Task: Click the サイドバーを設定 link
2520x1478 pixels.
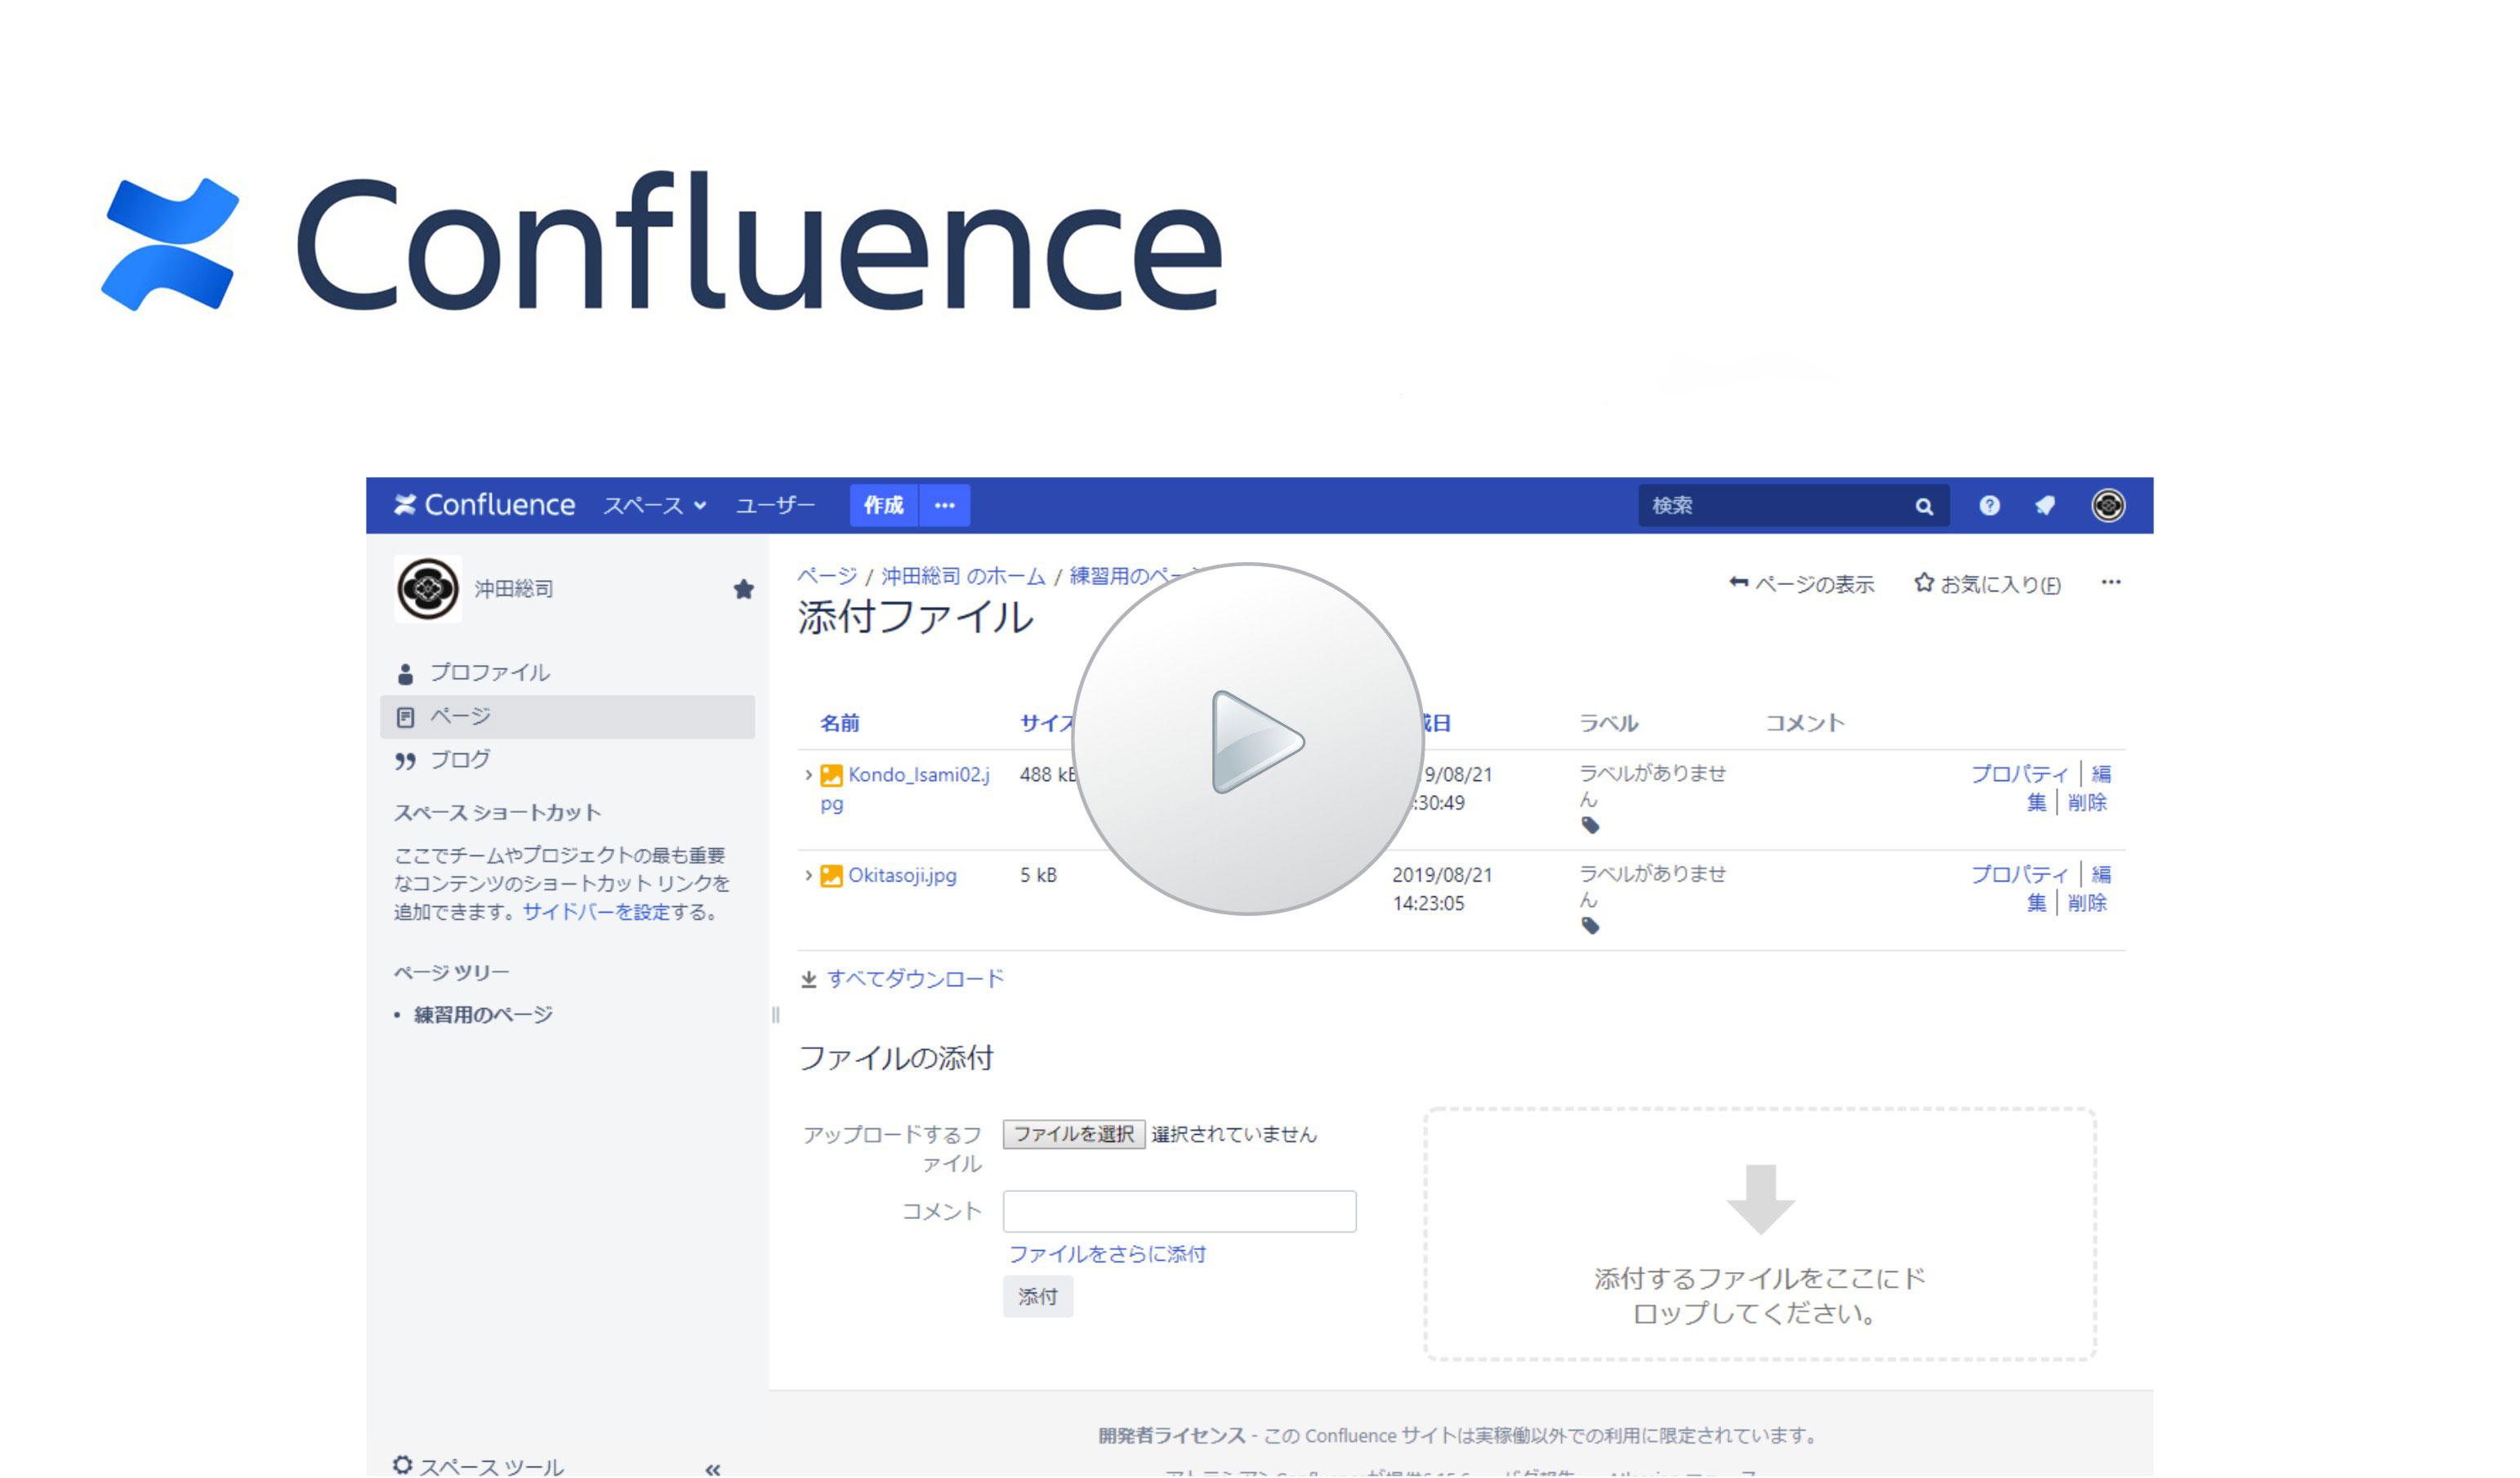Action: [596, 912]
